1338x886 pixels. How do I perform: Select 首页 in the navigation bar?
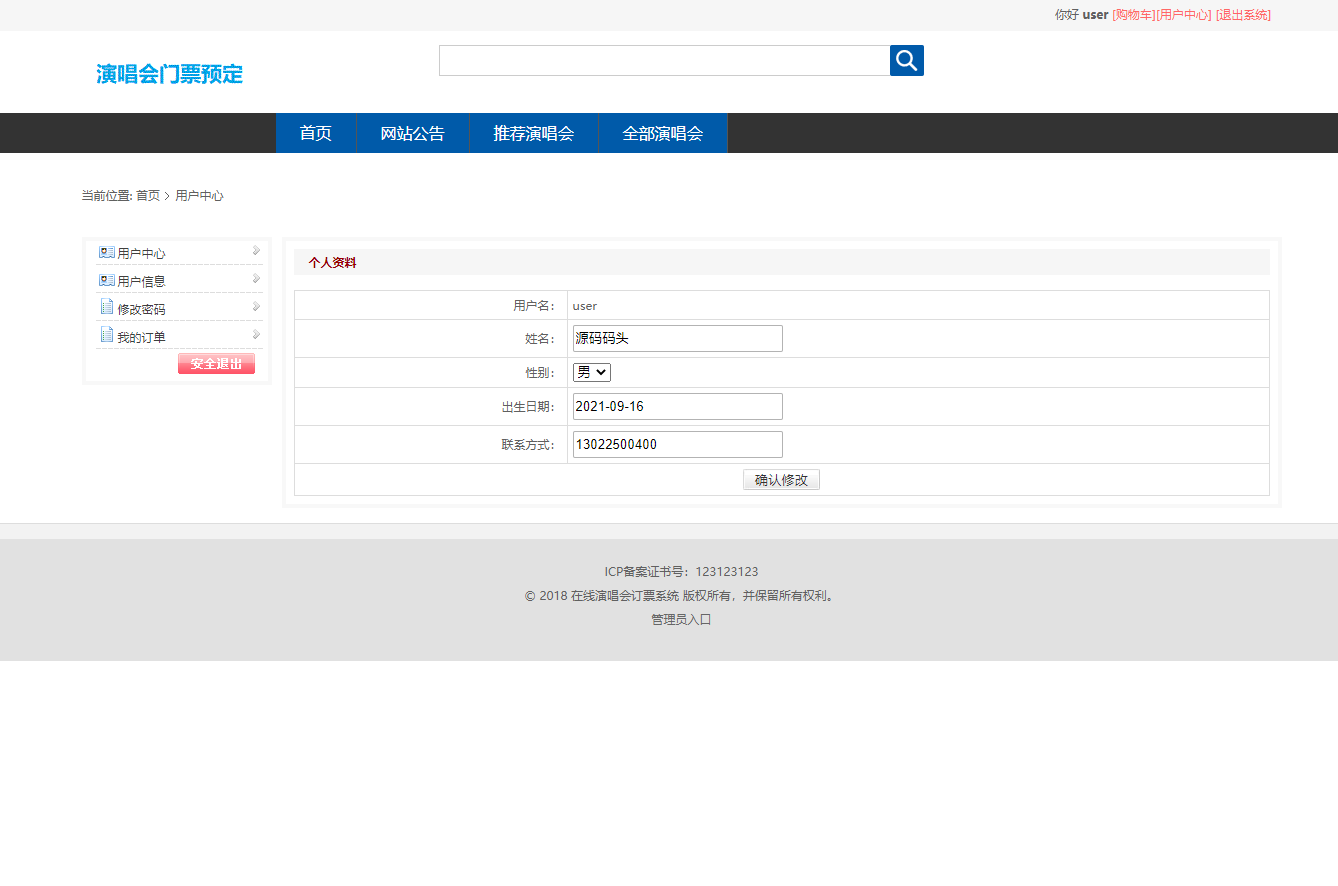pyautogui.click(x=315, y=133)
